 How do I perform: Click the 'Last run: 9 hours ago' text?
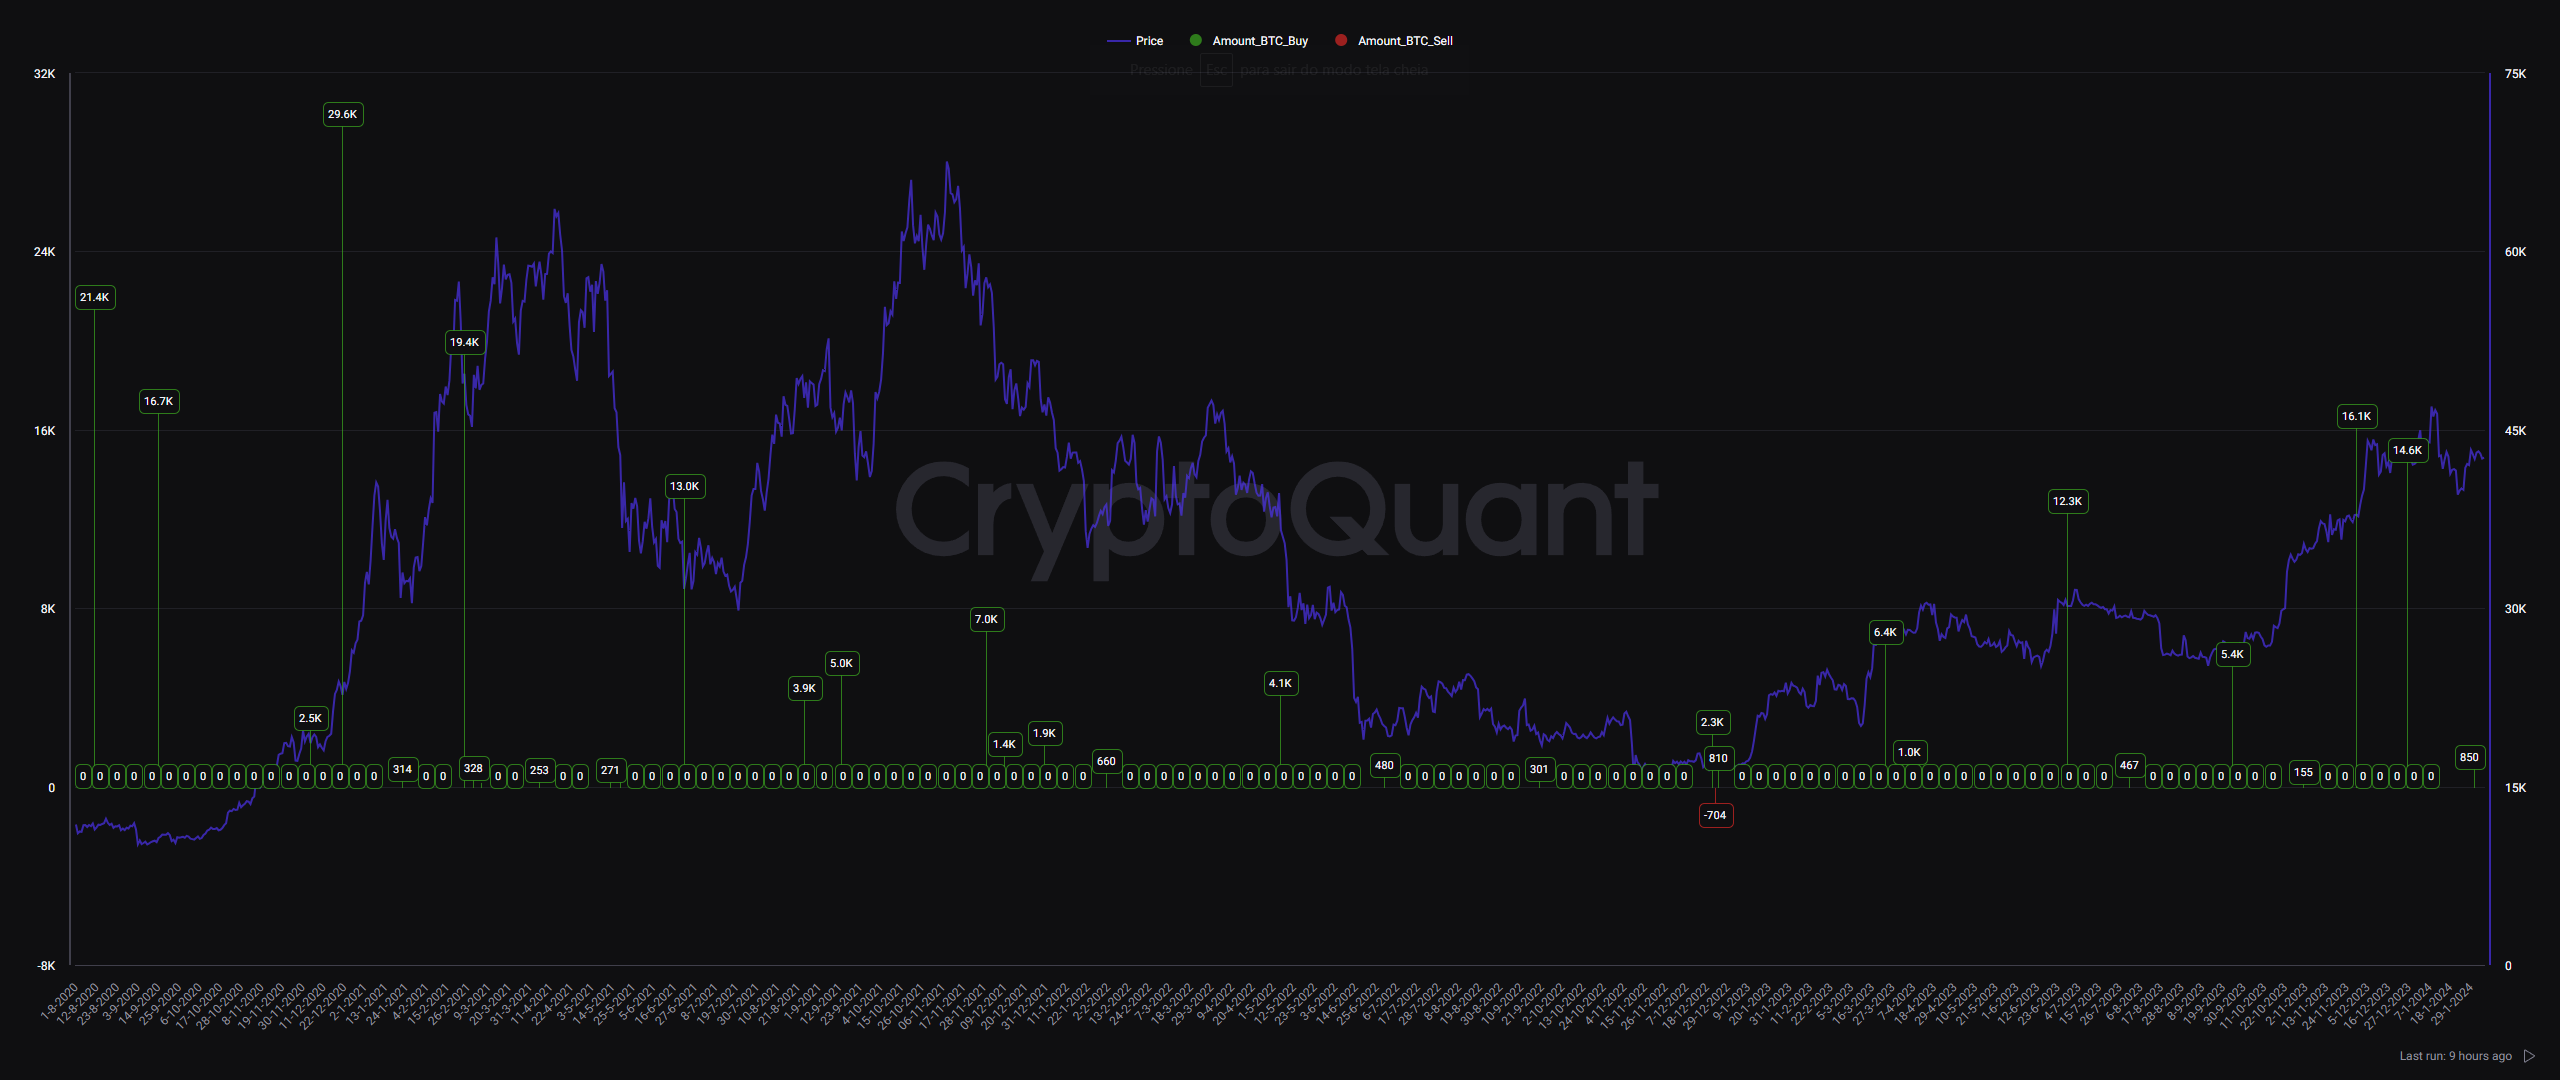pos(2455,1056)
